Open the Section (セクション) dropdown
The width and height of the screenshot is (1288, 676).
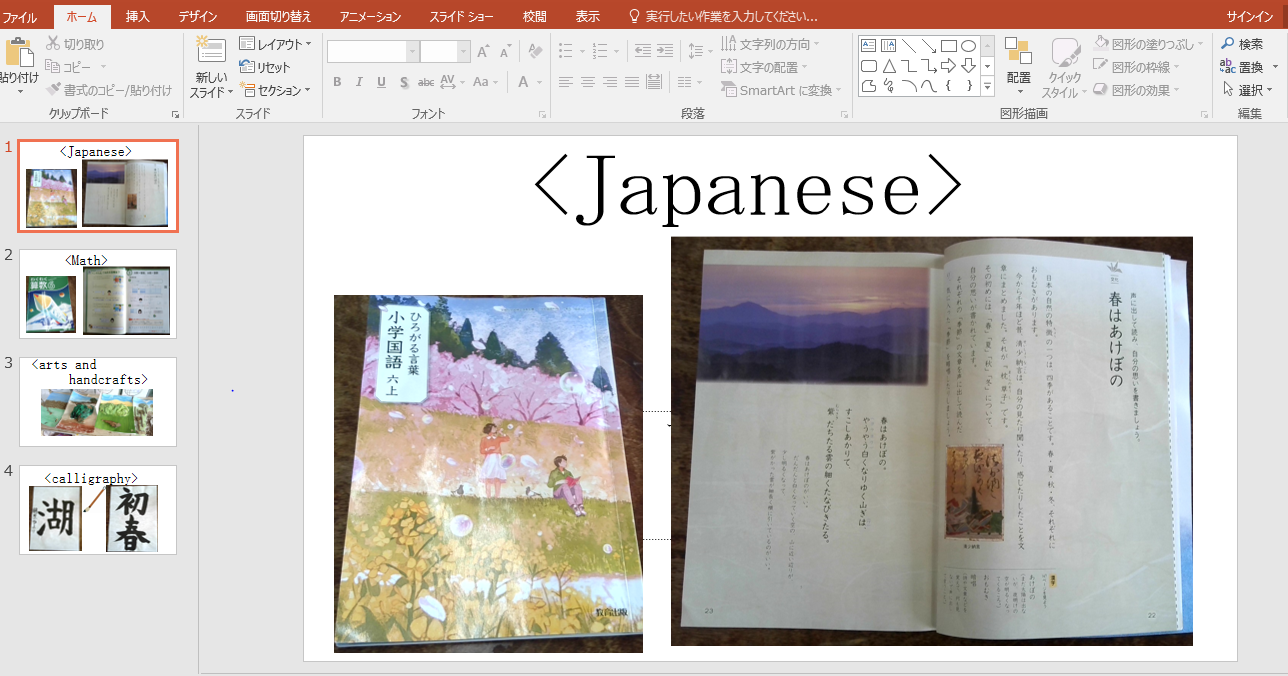[x=276, y=90]
